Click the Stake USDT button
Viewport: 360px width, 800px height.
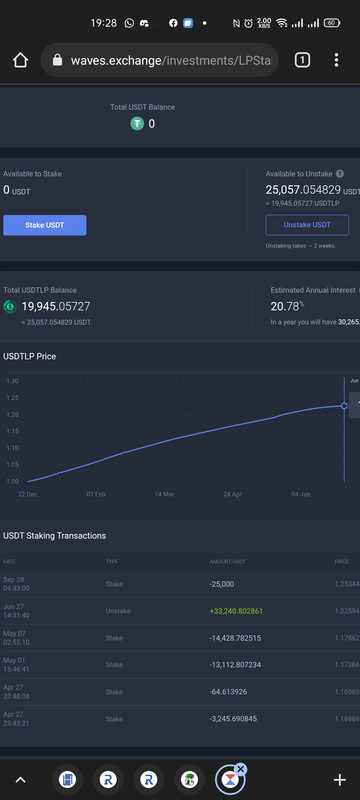click(x=45, y=225)
